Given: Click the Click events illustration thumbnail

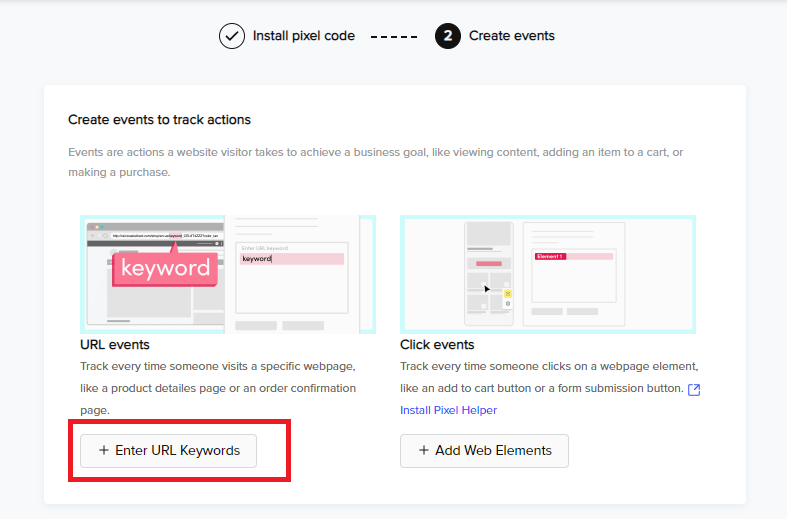Looking at the screenshot, I should tap(548, 274).
